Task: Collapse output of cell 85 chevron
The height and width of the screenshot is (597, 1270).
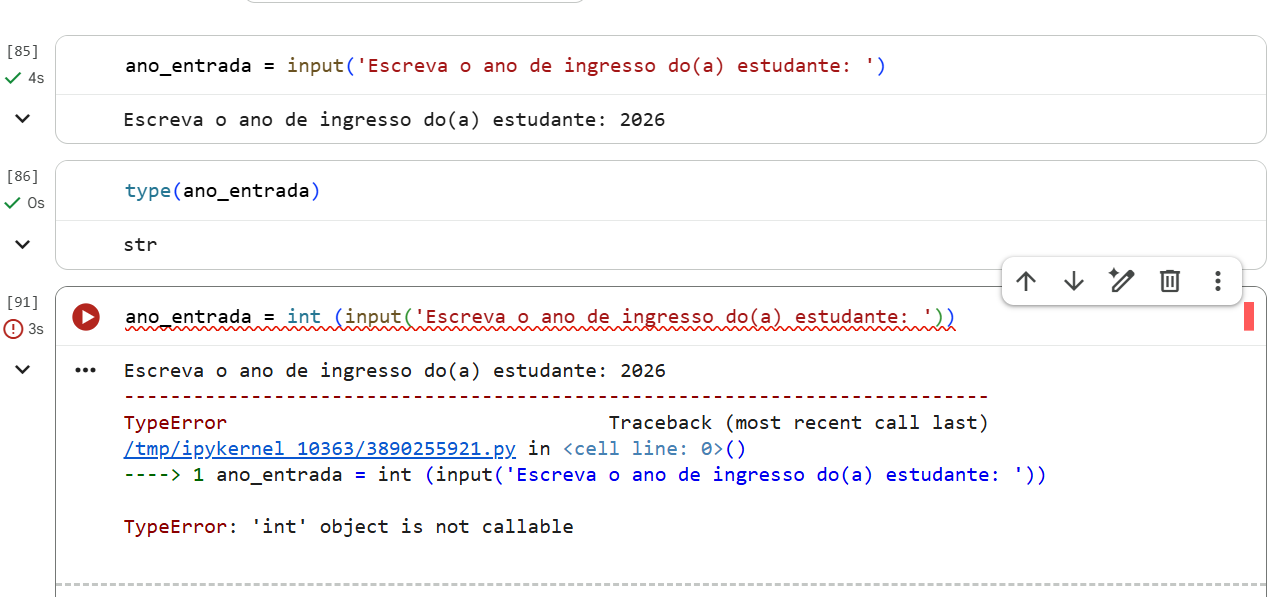Action: (x=23, y=119)
